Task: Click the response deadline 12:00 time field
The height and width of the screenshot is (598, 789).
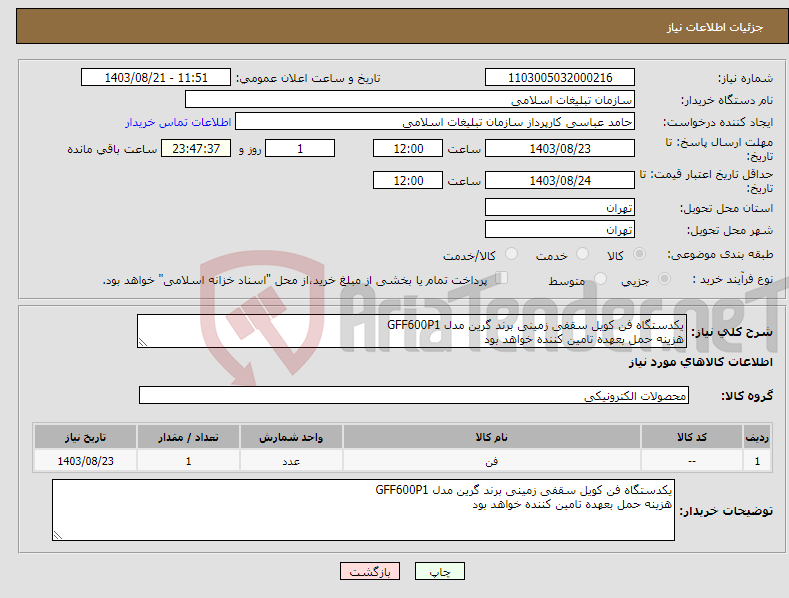Action: [408, 148]
